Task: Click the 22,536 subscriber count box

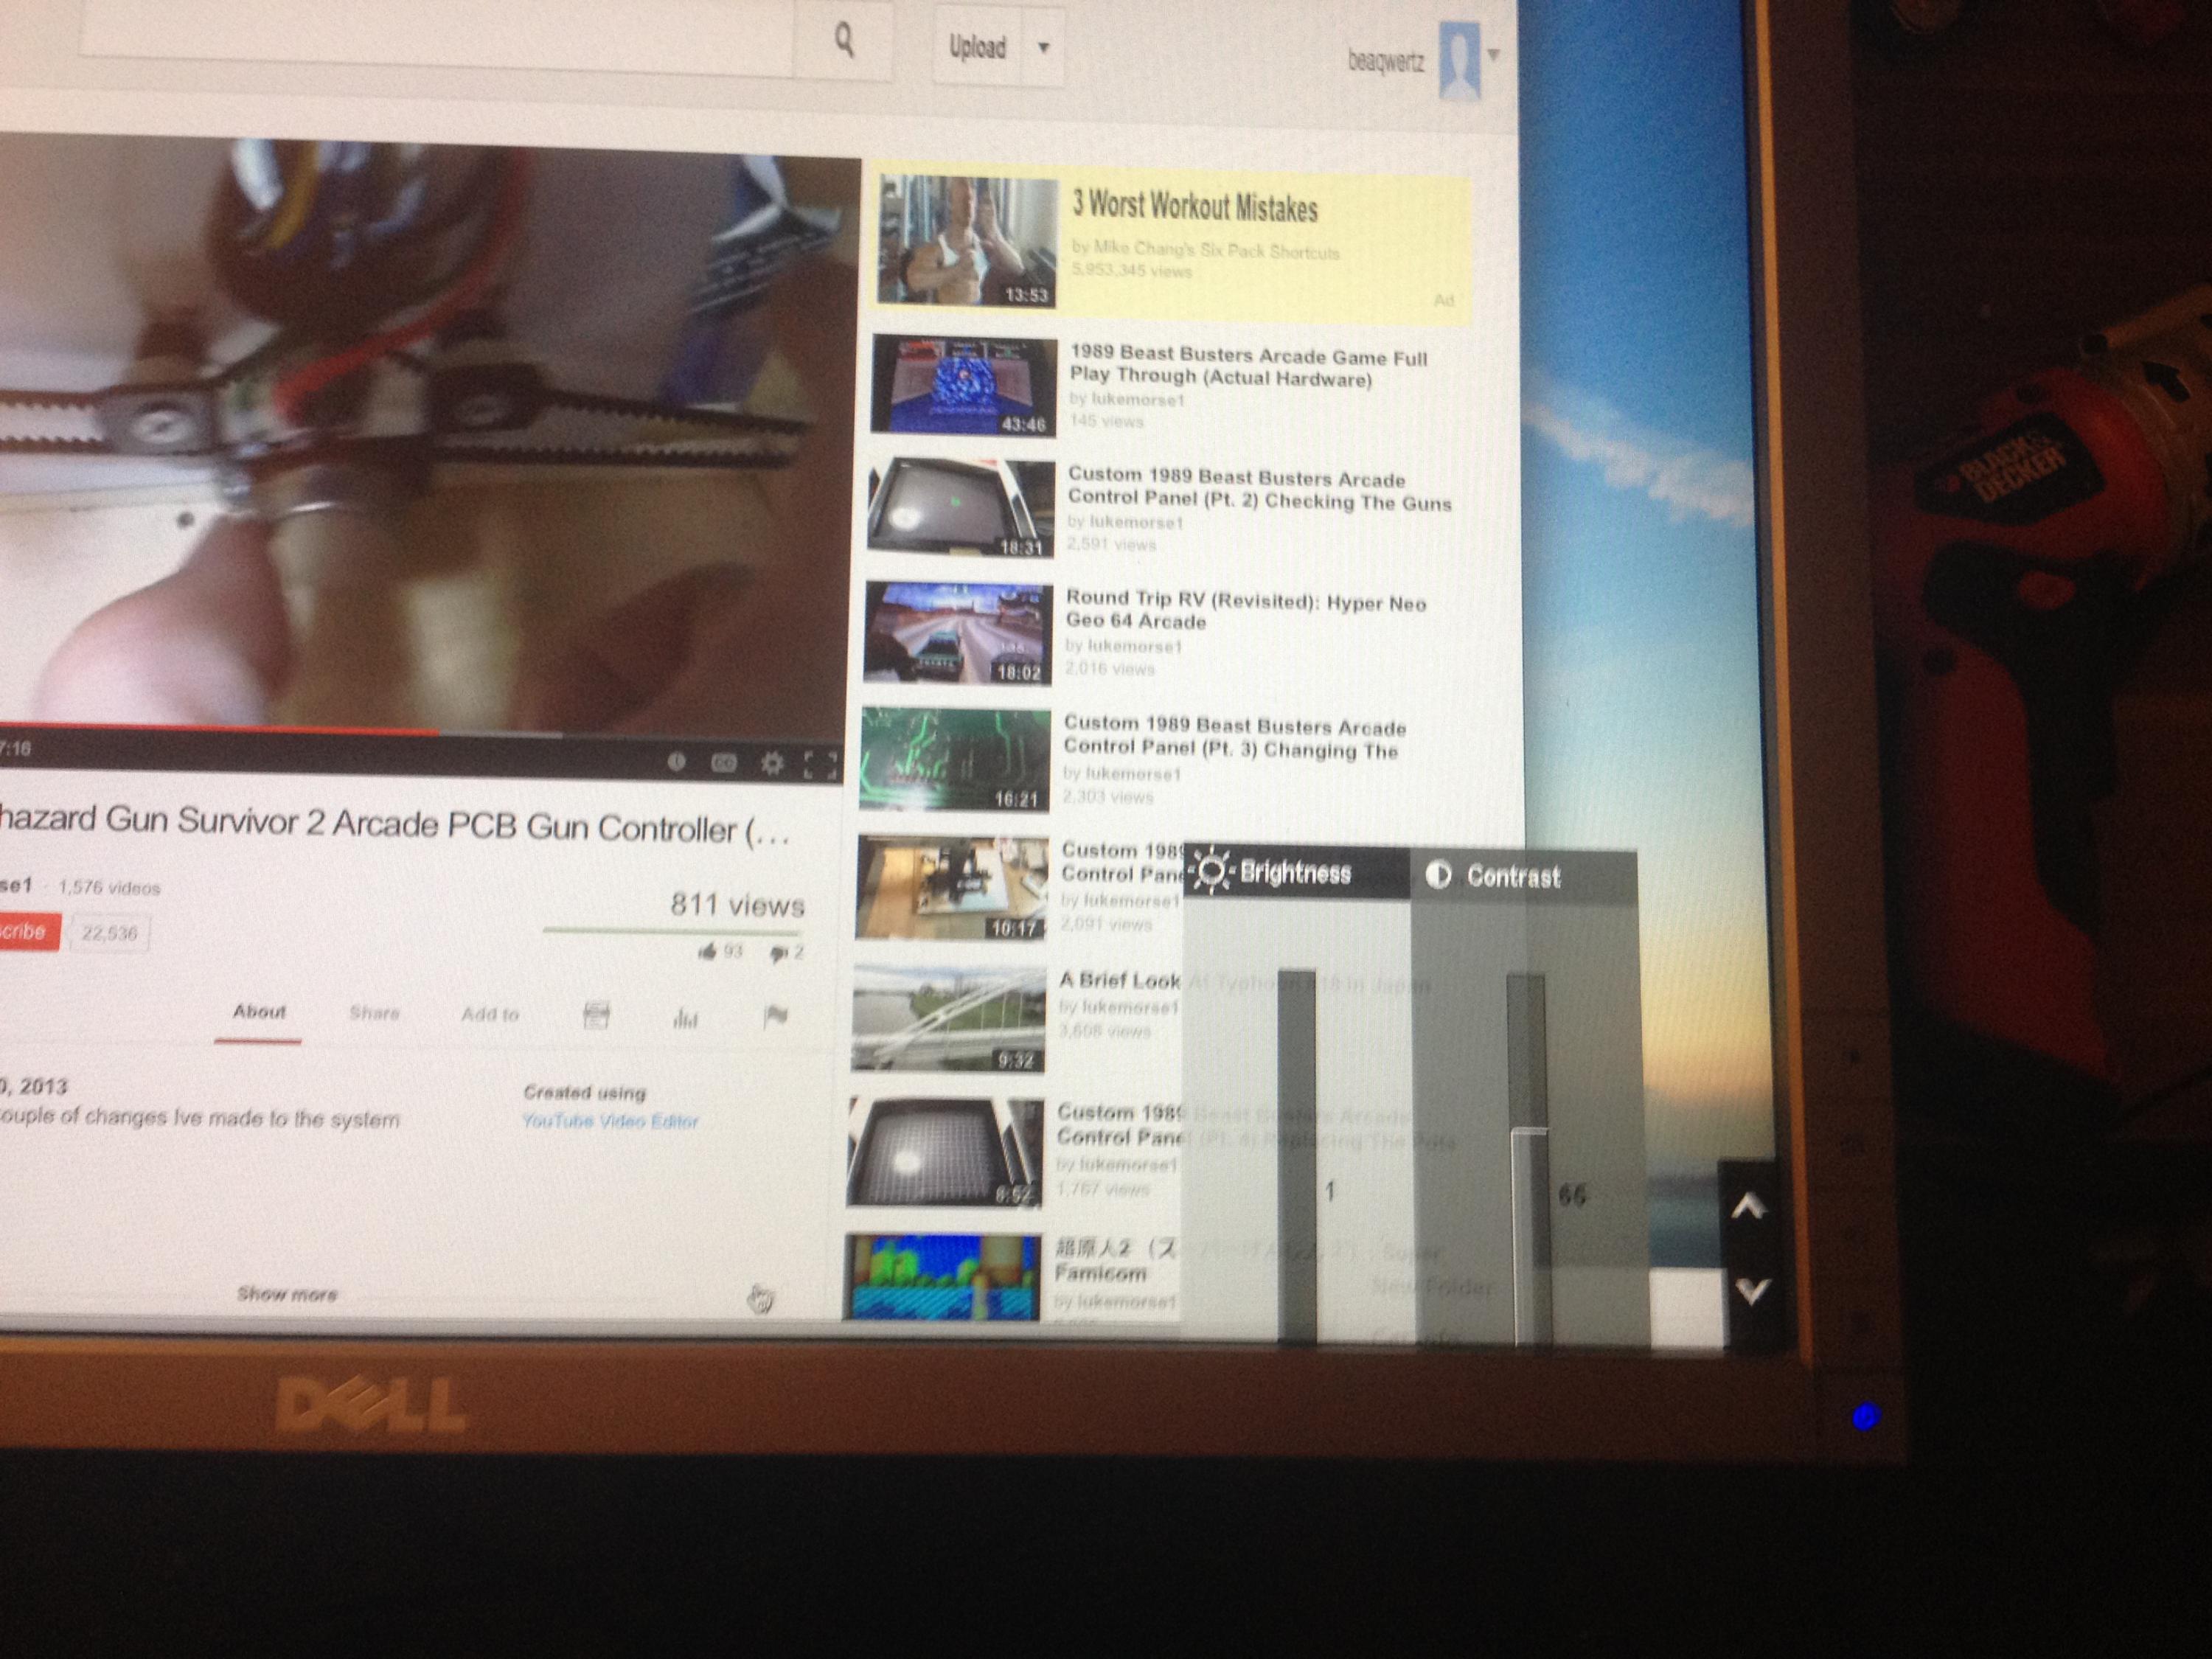Action: [109, 933]
